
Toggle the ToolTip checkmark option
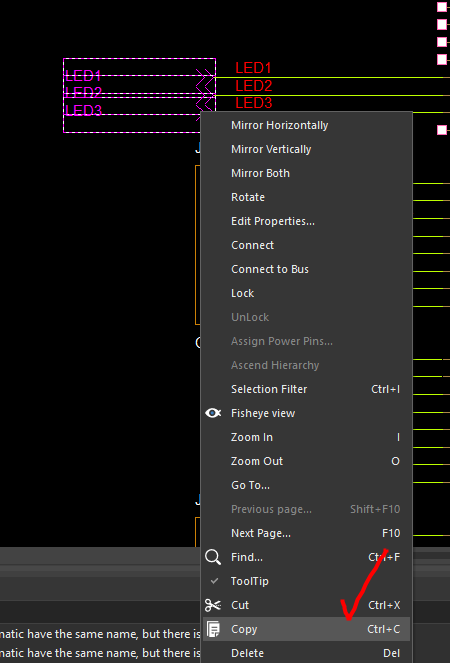tap(306, 581)
